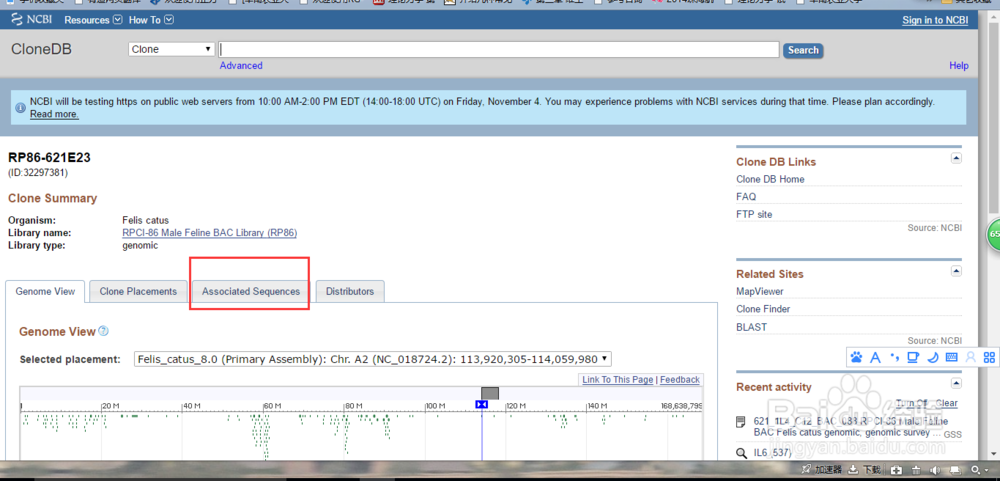This screenshot has height=481, width=1000.
Task: Switch to the Clone Placements tab
Action: point(138,292)
